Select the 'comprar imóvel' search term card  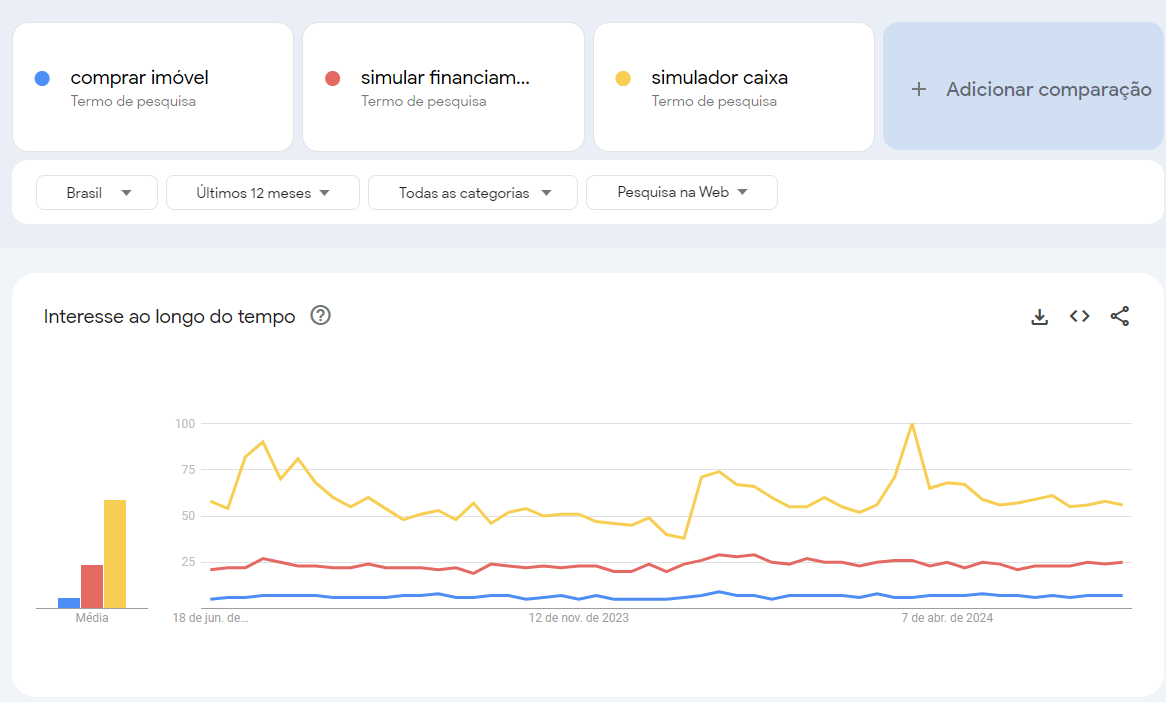[152, 87]
